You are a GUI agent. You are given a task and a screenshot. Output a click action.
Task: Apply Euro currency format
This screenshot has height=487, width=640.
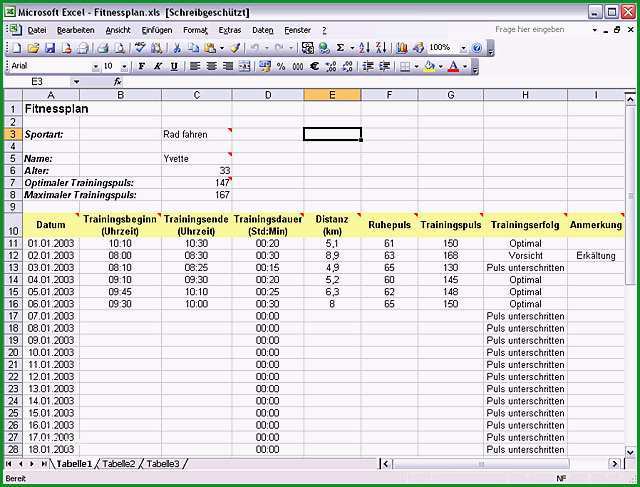tap(314, 66)
